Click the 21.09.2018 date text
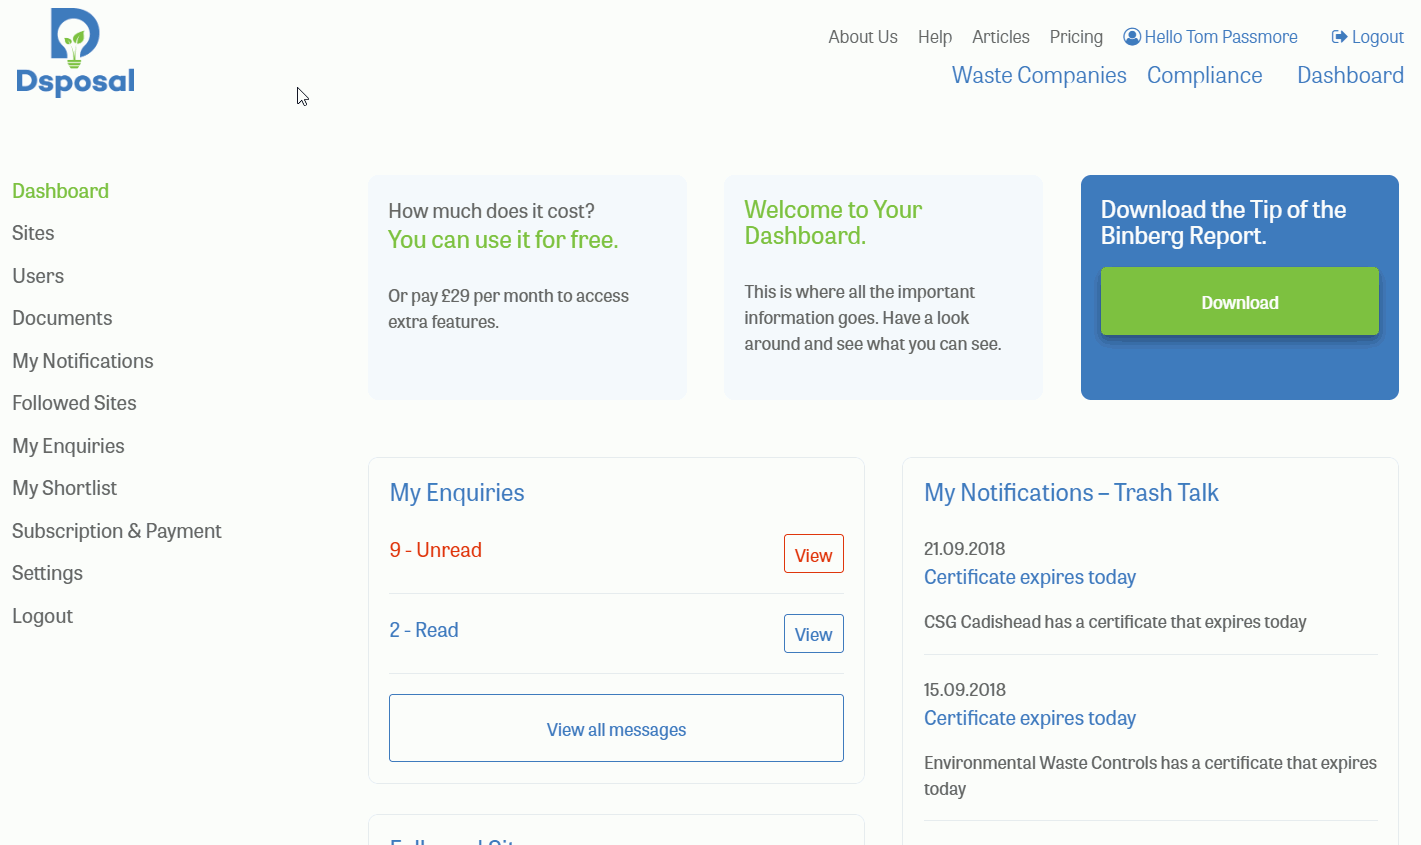 click(964, 549)
